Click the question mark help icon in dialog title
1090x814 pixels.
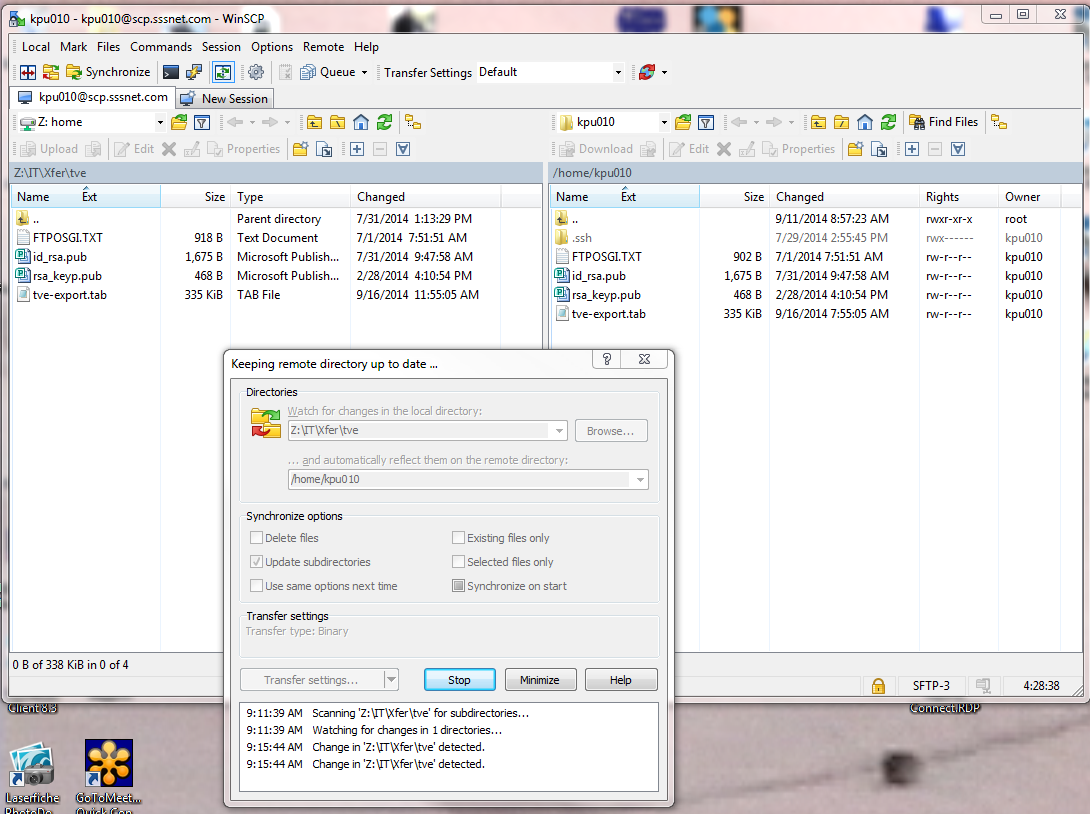click(x=607, y=360)
